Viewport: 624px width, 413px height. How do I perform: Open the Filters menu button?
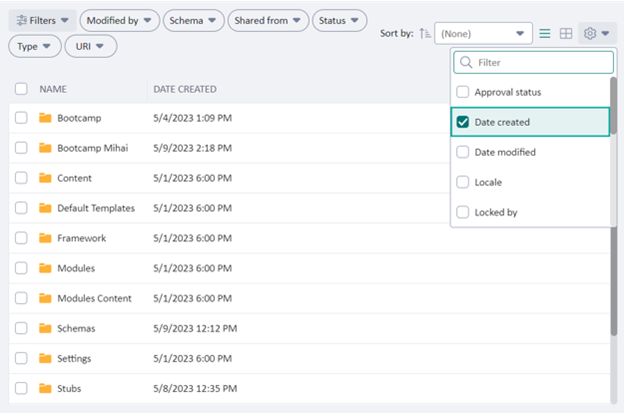(43, 21)
